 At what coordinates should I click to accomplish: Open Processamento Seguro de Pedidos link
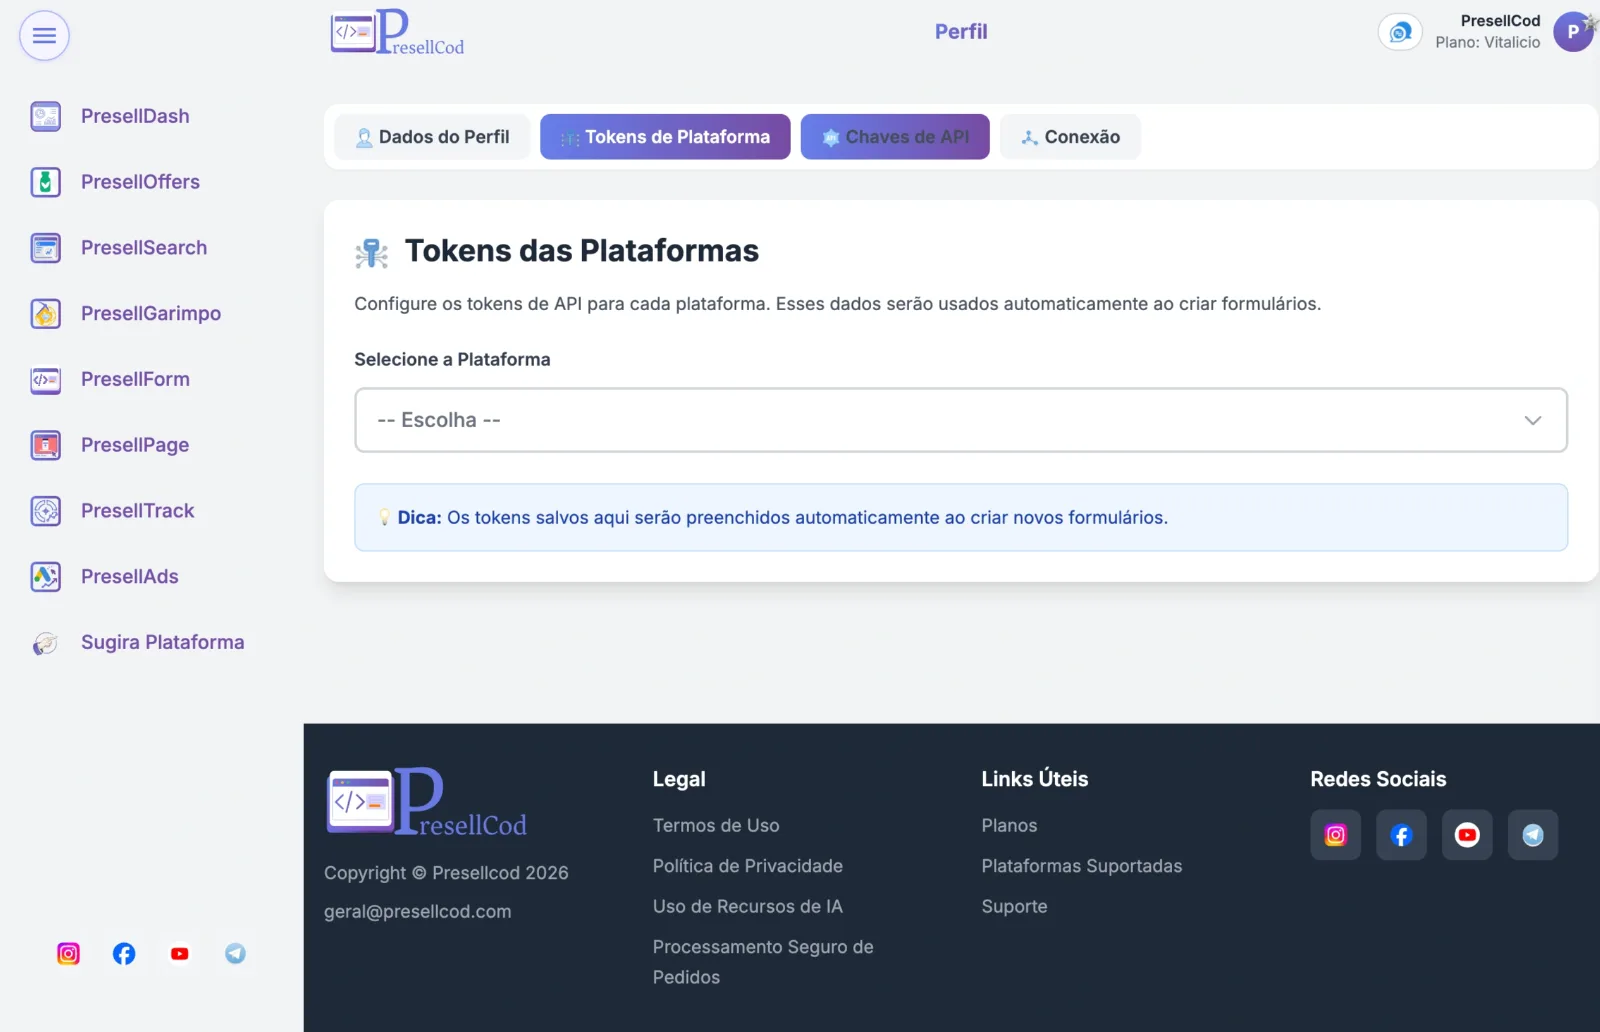(763, 962)
